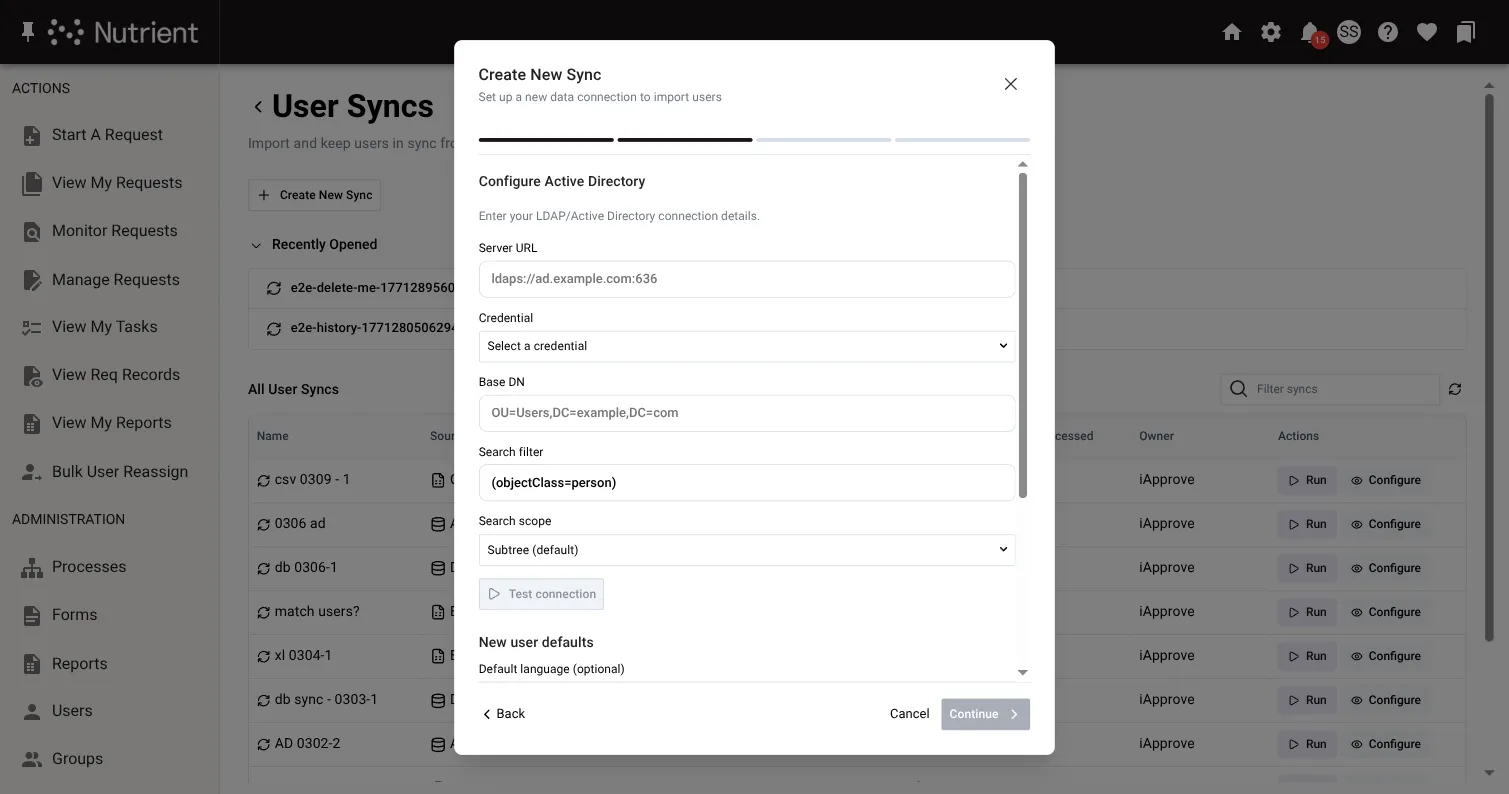Open Monitor Requests in sidebar
This screenshot has width=1509, height=794.
[114, 231]
